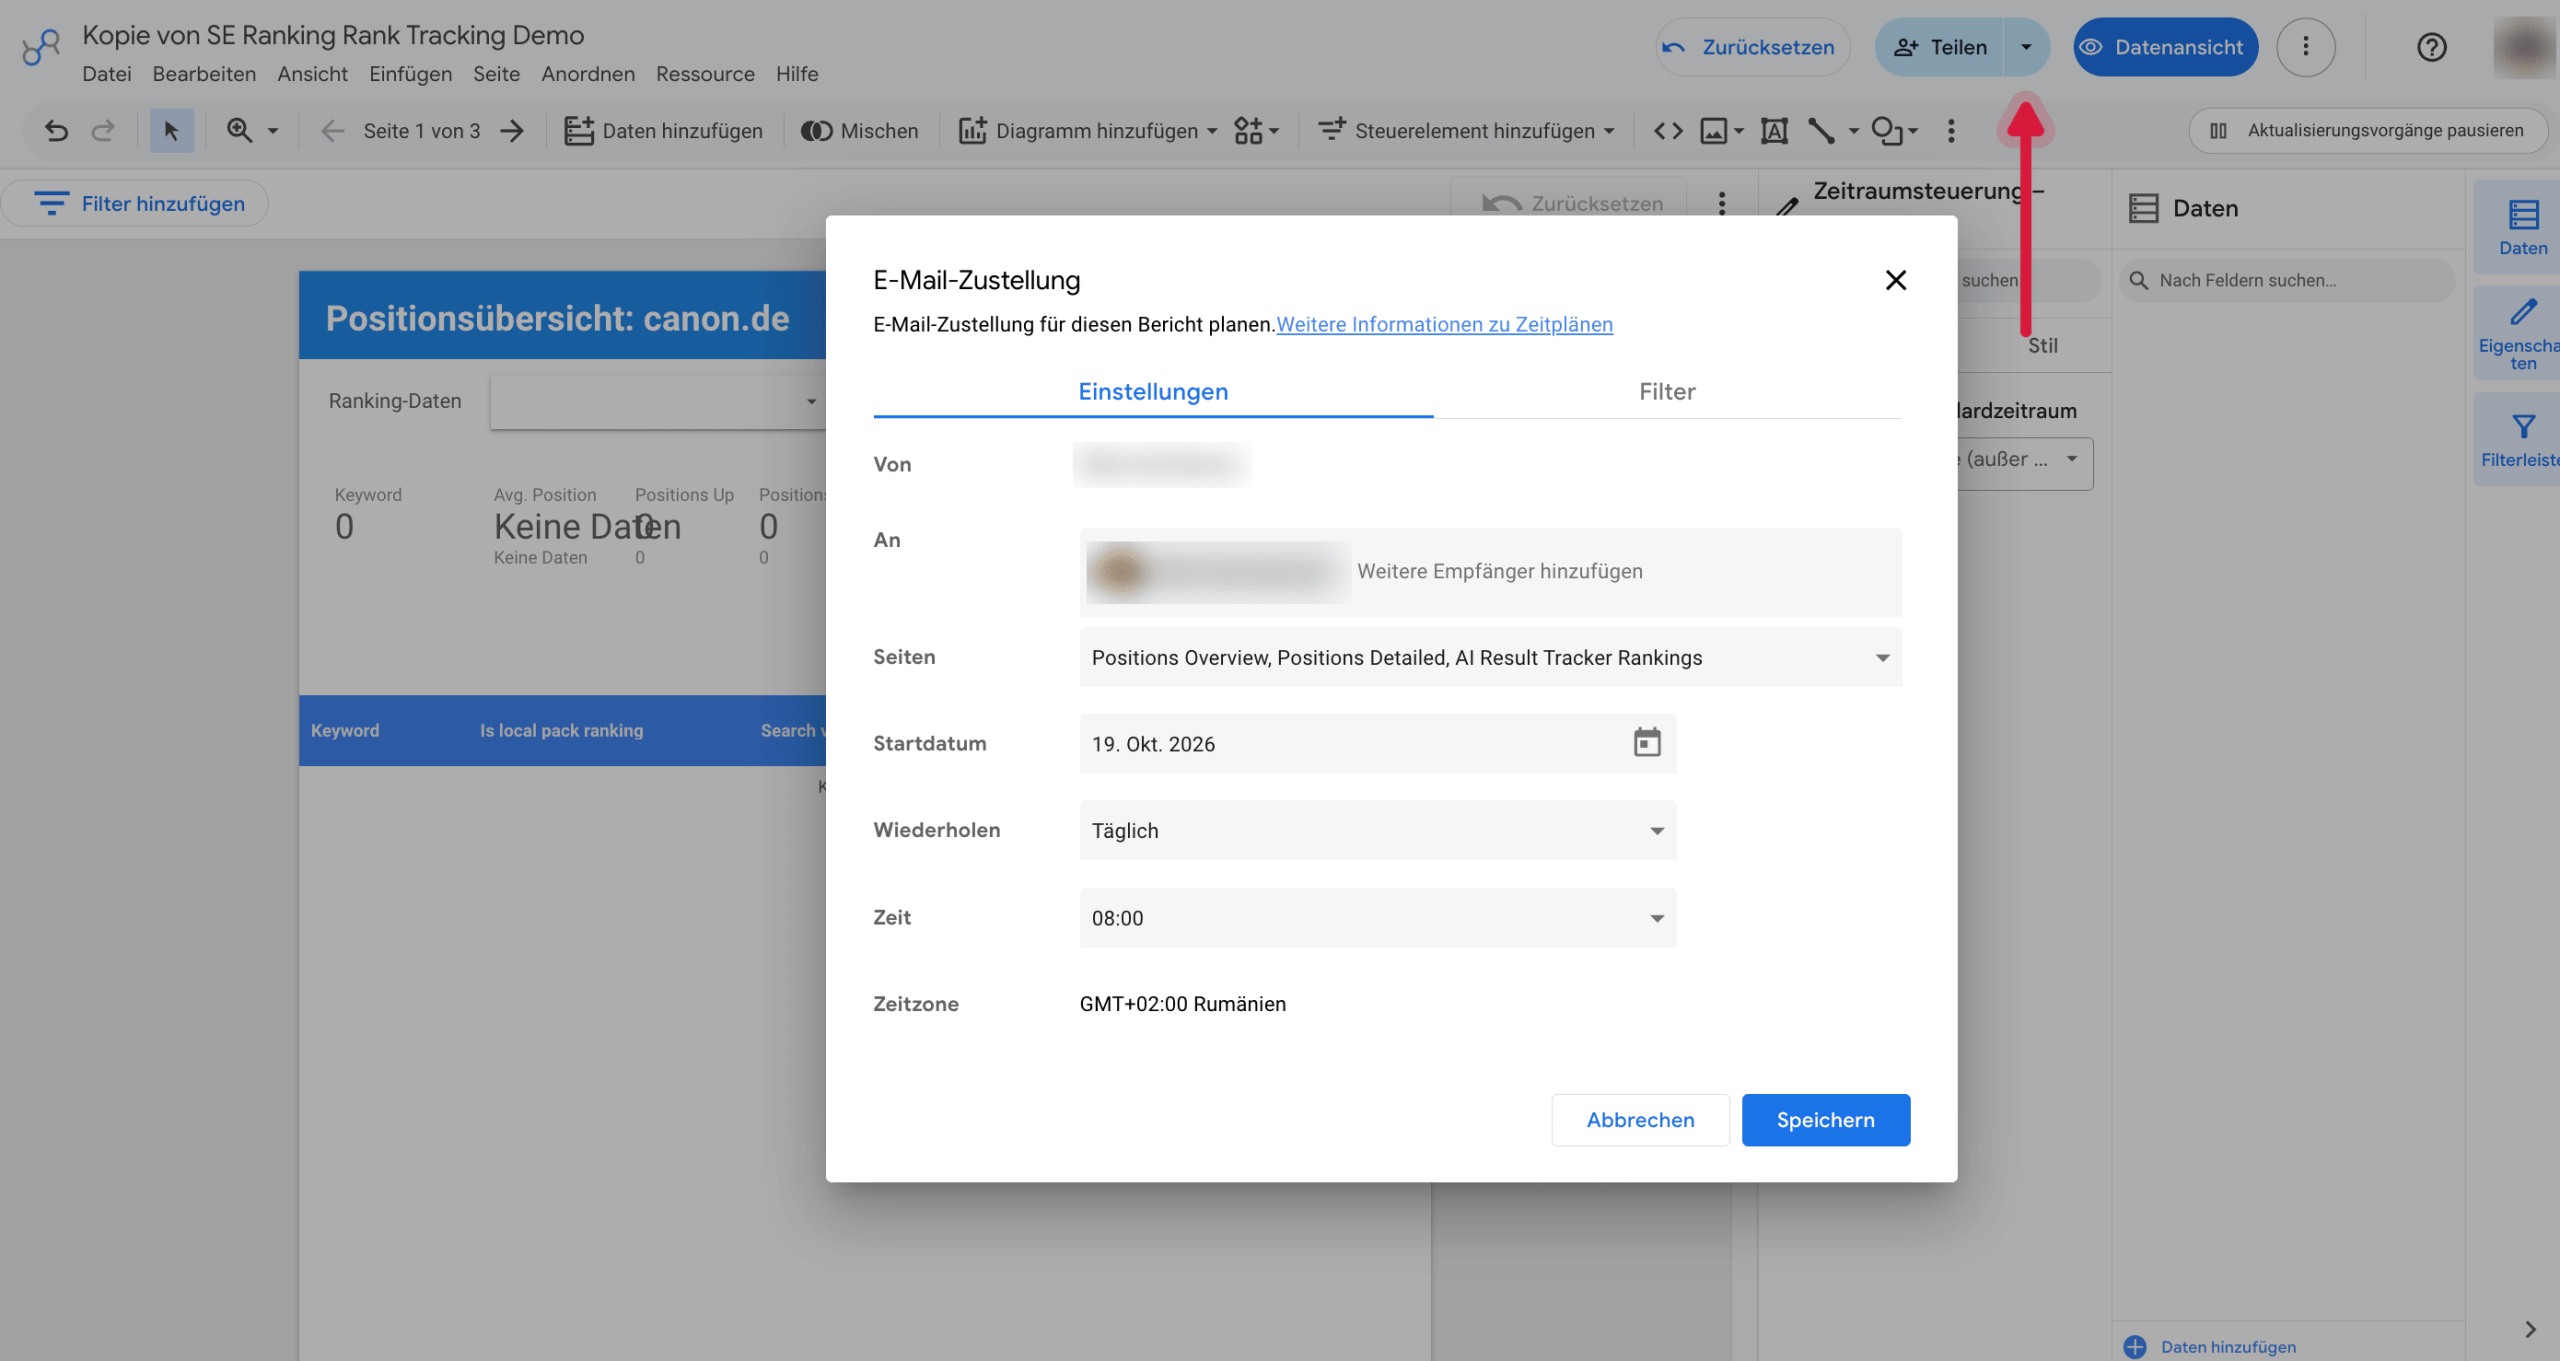Select the text box tool

pyautogui.click(x=1774, y=131)
